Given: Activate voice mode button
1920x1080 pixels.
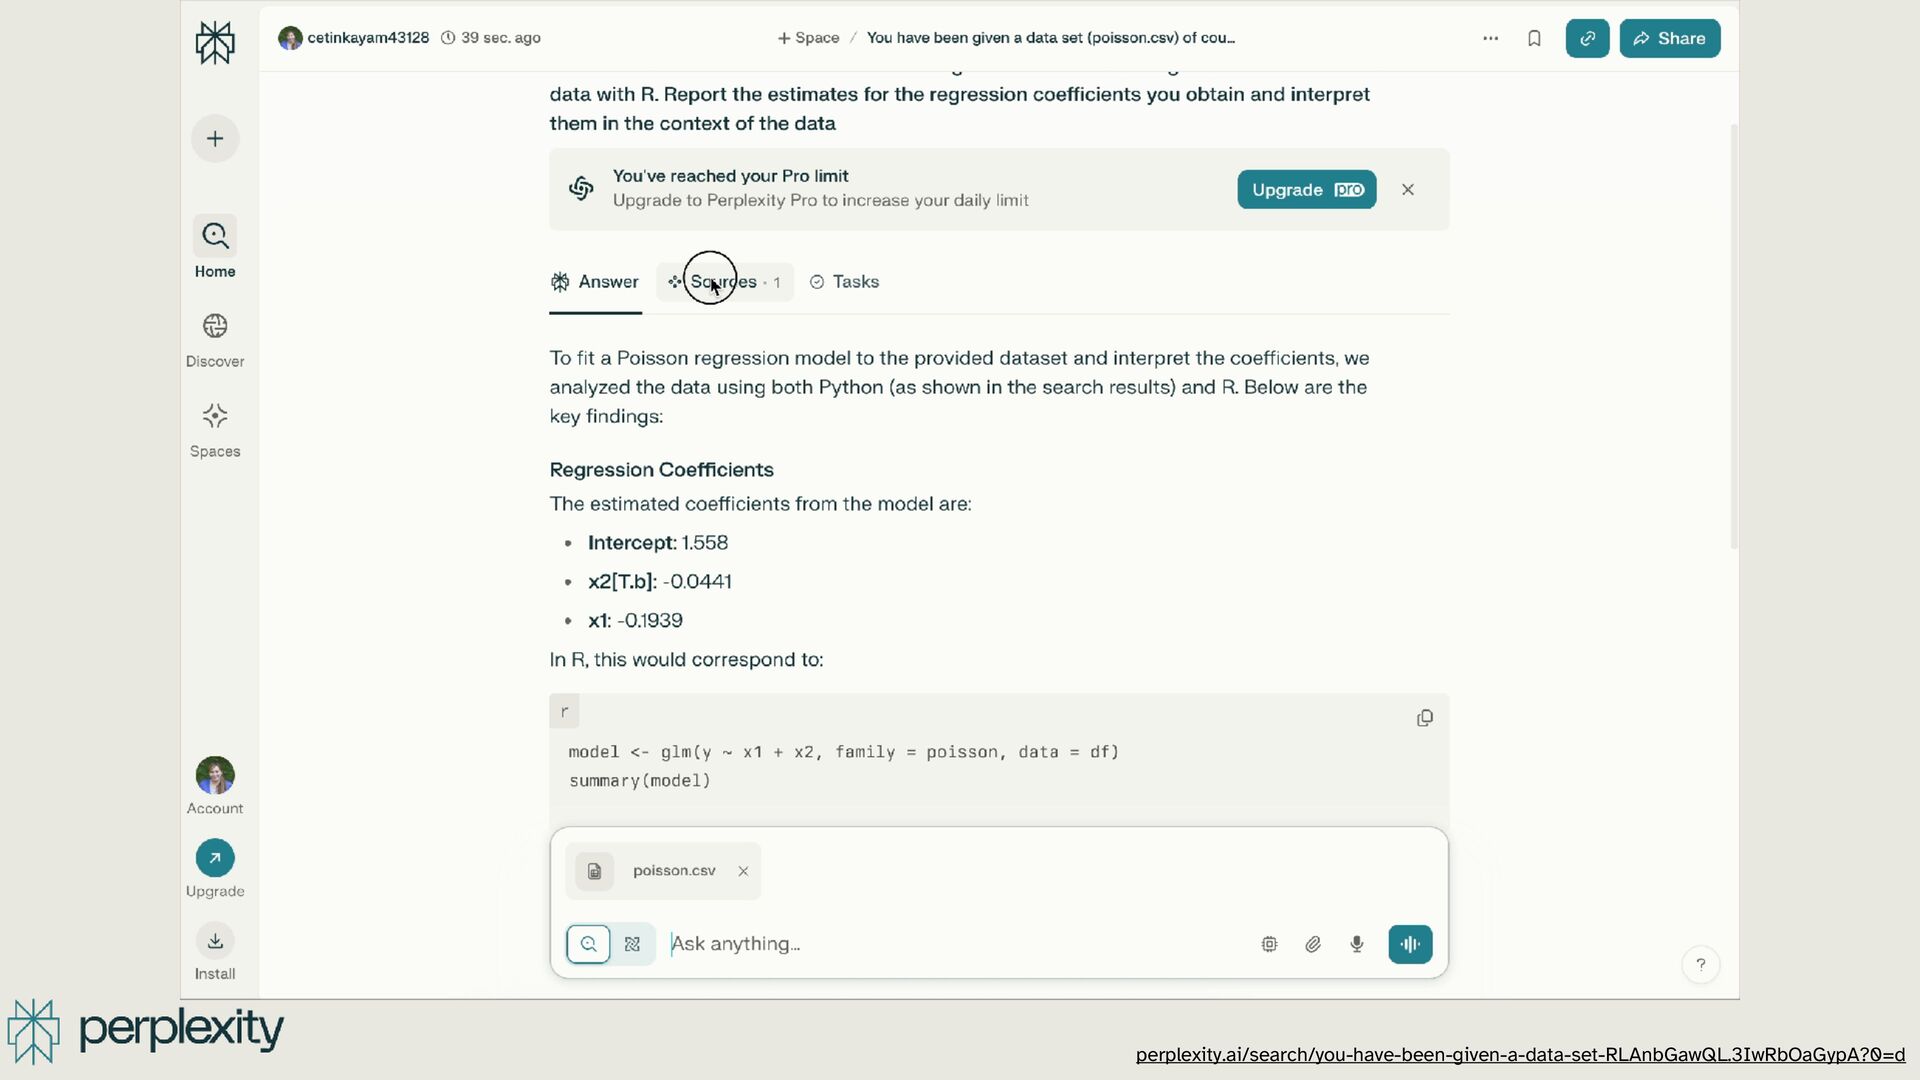Looking at the screenshot, I should [x=1410, y=944].
